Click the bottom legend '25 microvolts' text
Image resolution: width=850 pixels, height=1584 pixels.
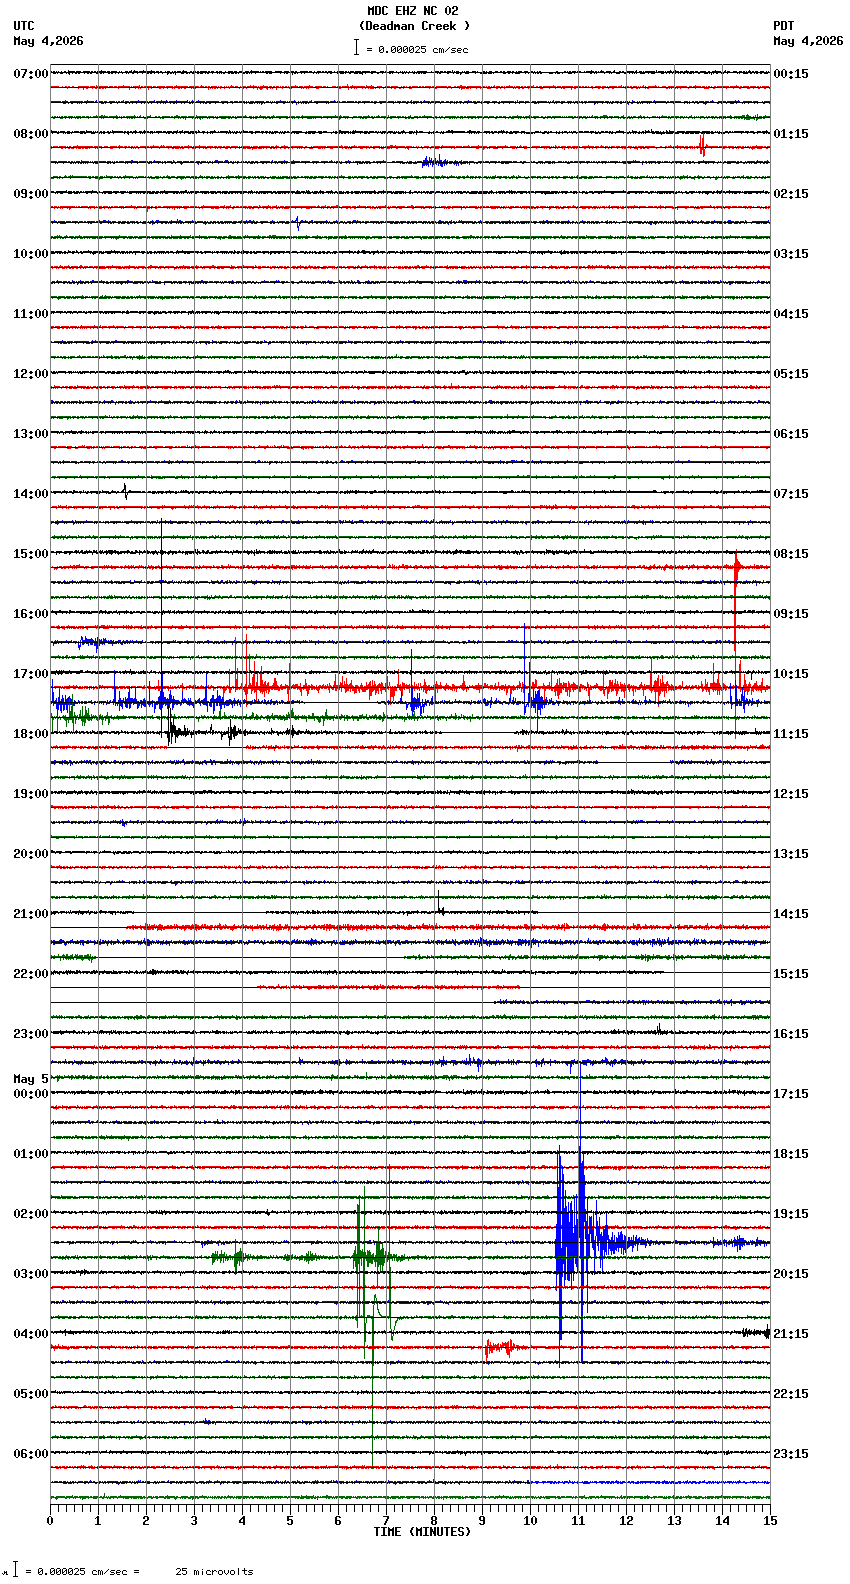point(214,1572)
